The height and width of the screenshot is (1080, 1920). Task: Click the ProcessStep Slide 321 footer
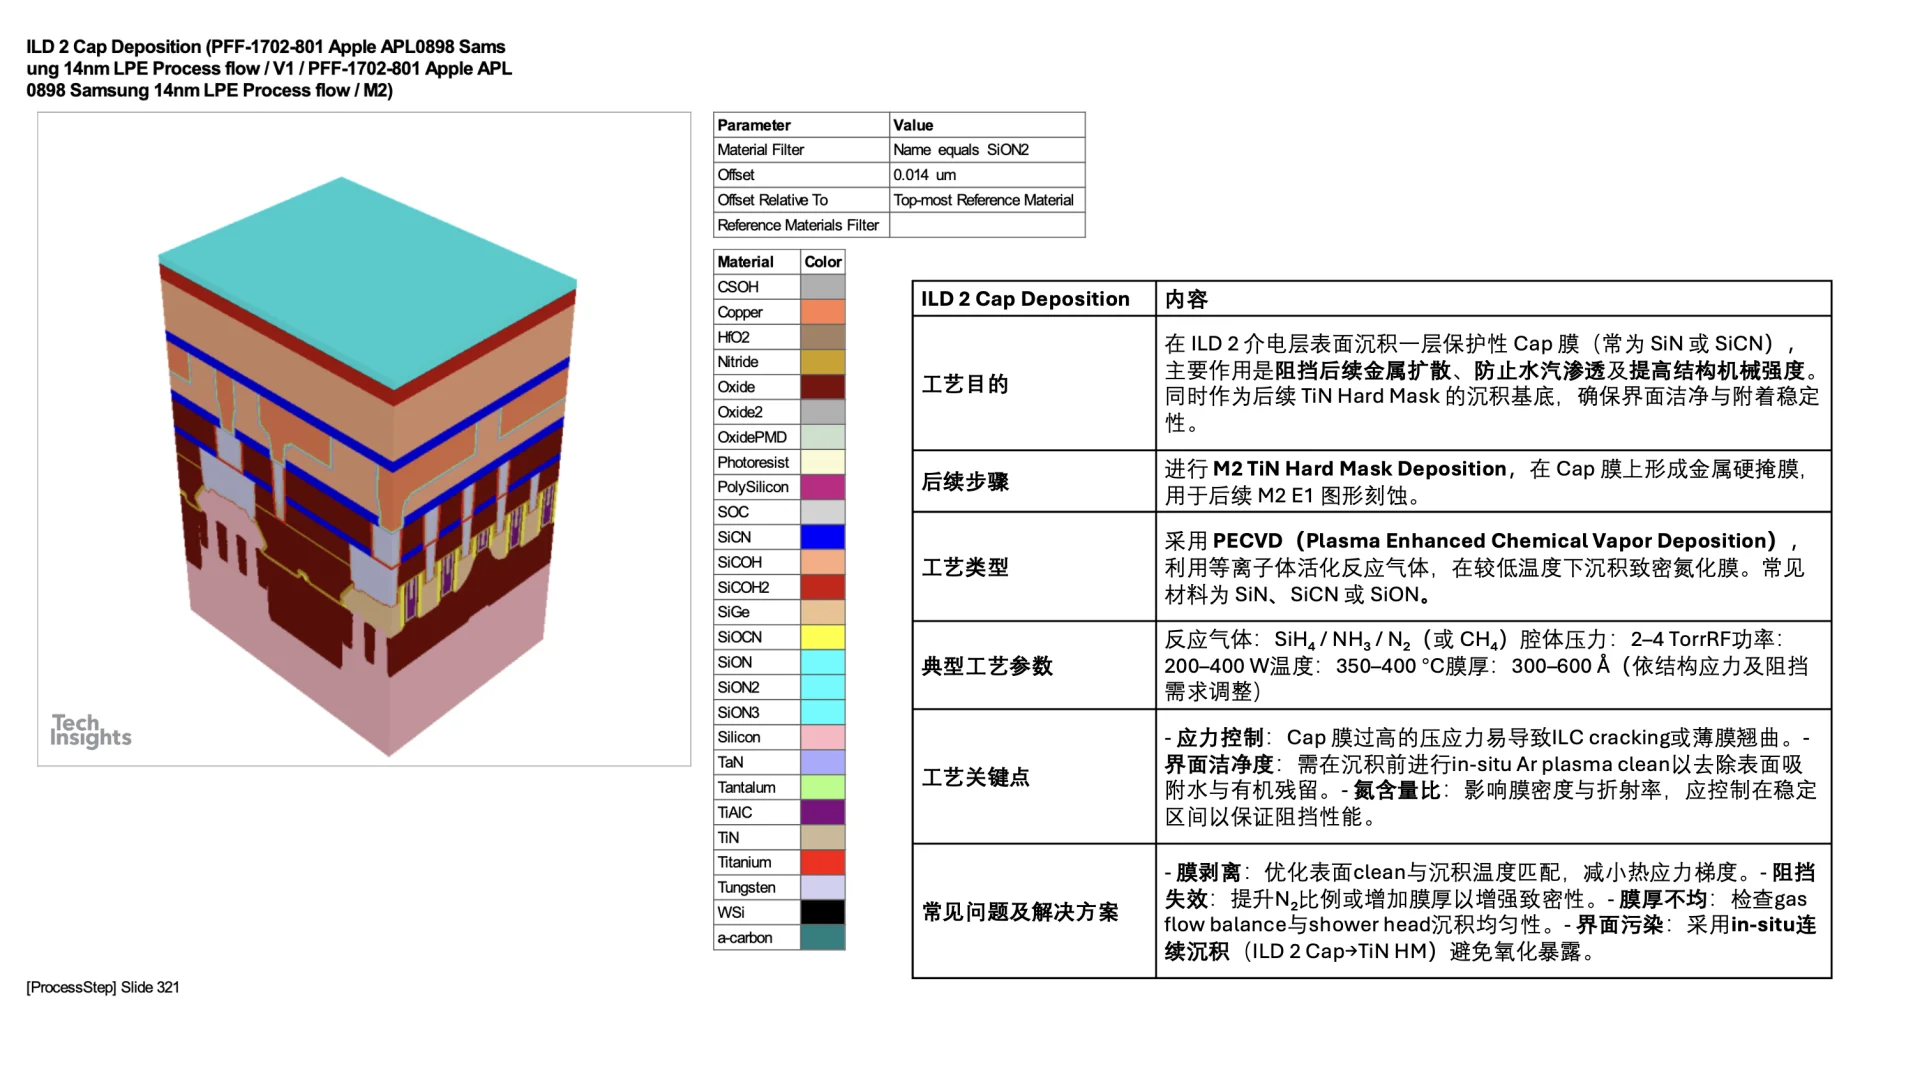[x=103, y=987]
